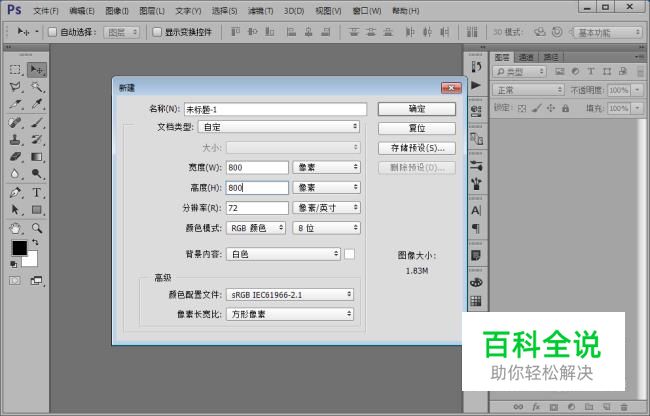
Task: Open the 文件(F) menu
Action: [x=46, y=11]
